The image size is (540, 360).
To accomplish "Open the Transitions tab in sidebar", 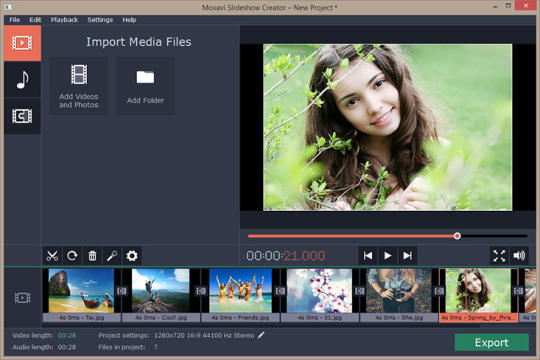I will click(x=22, y=116).
